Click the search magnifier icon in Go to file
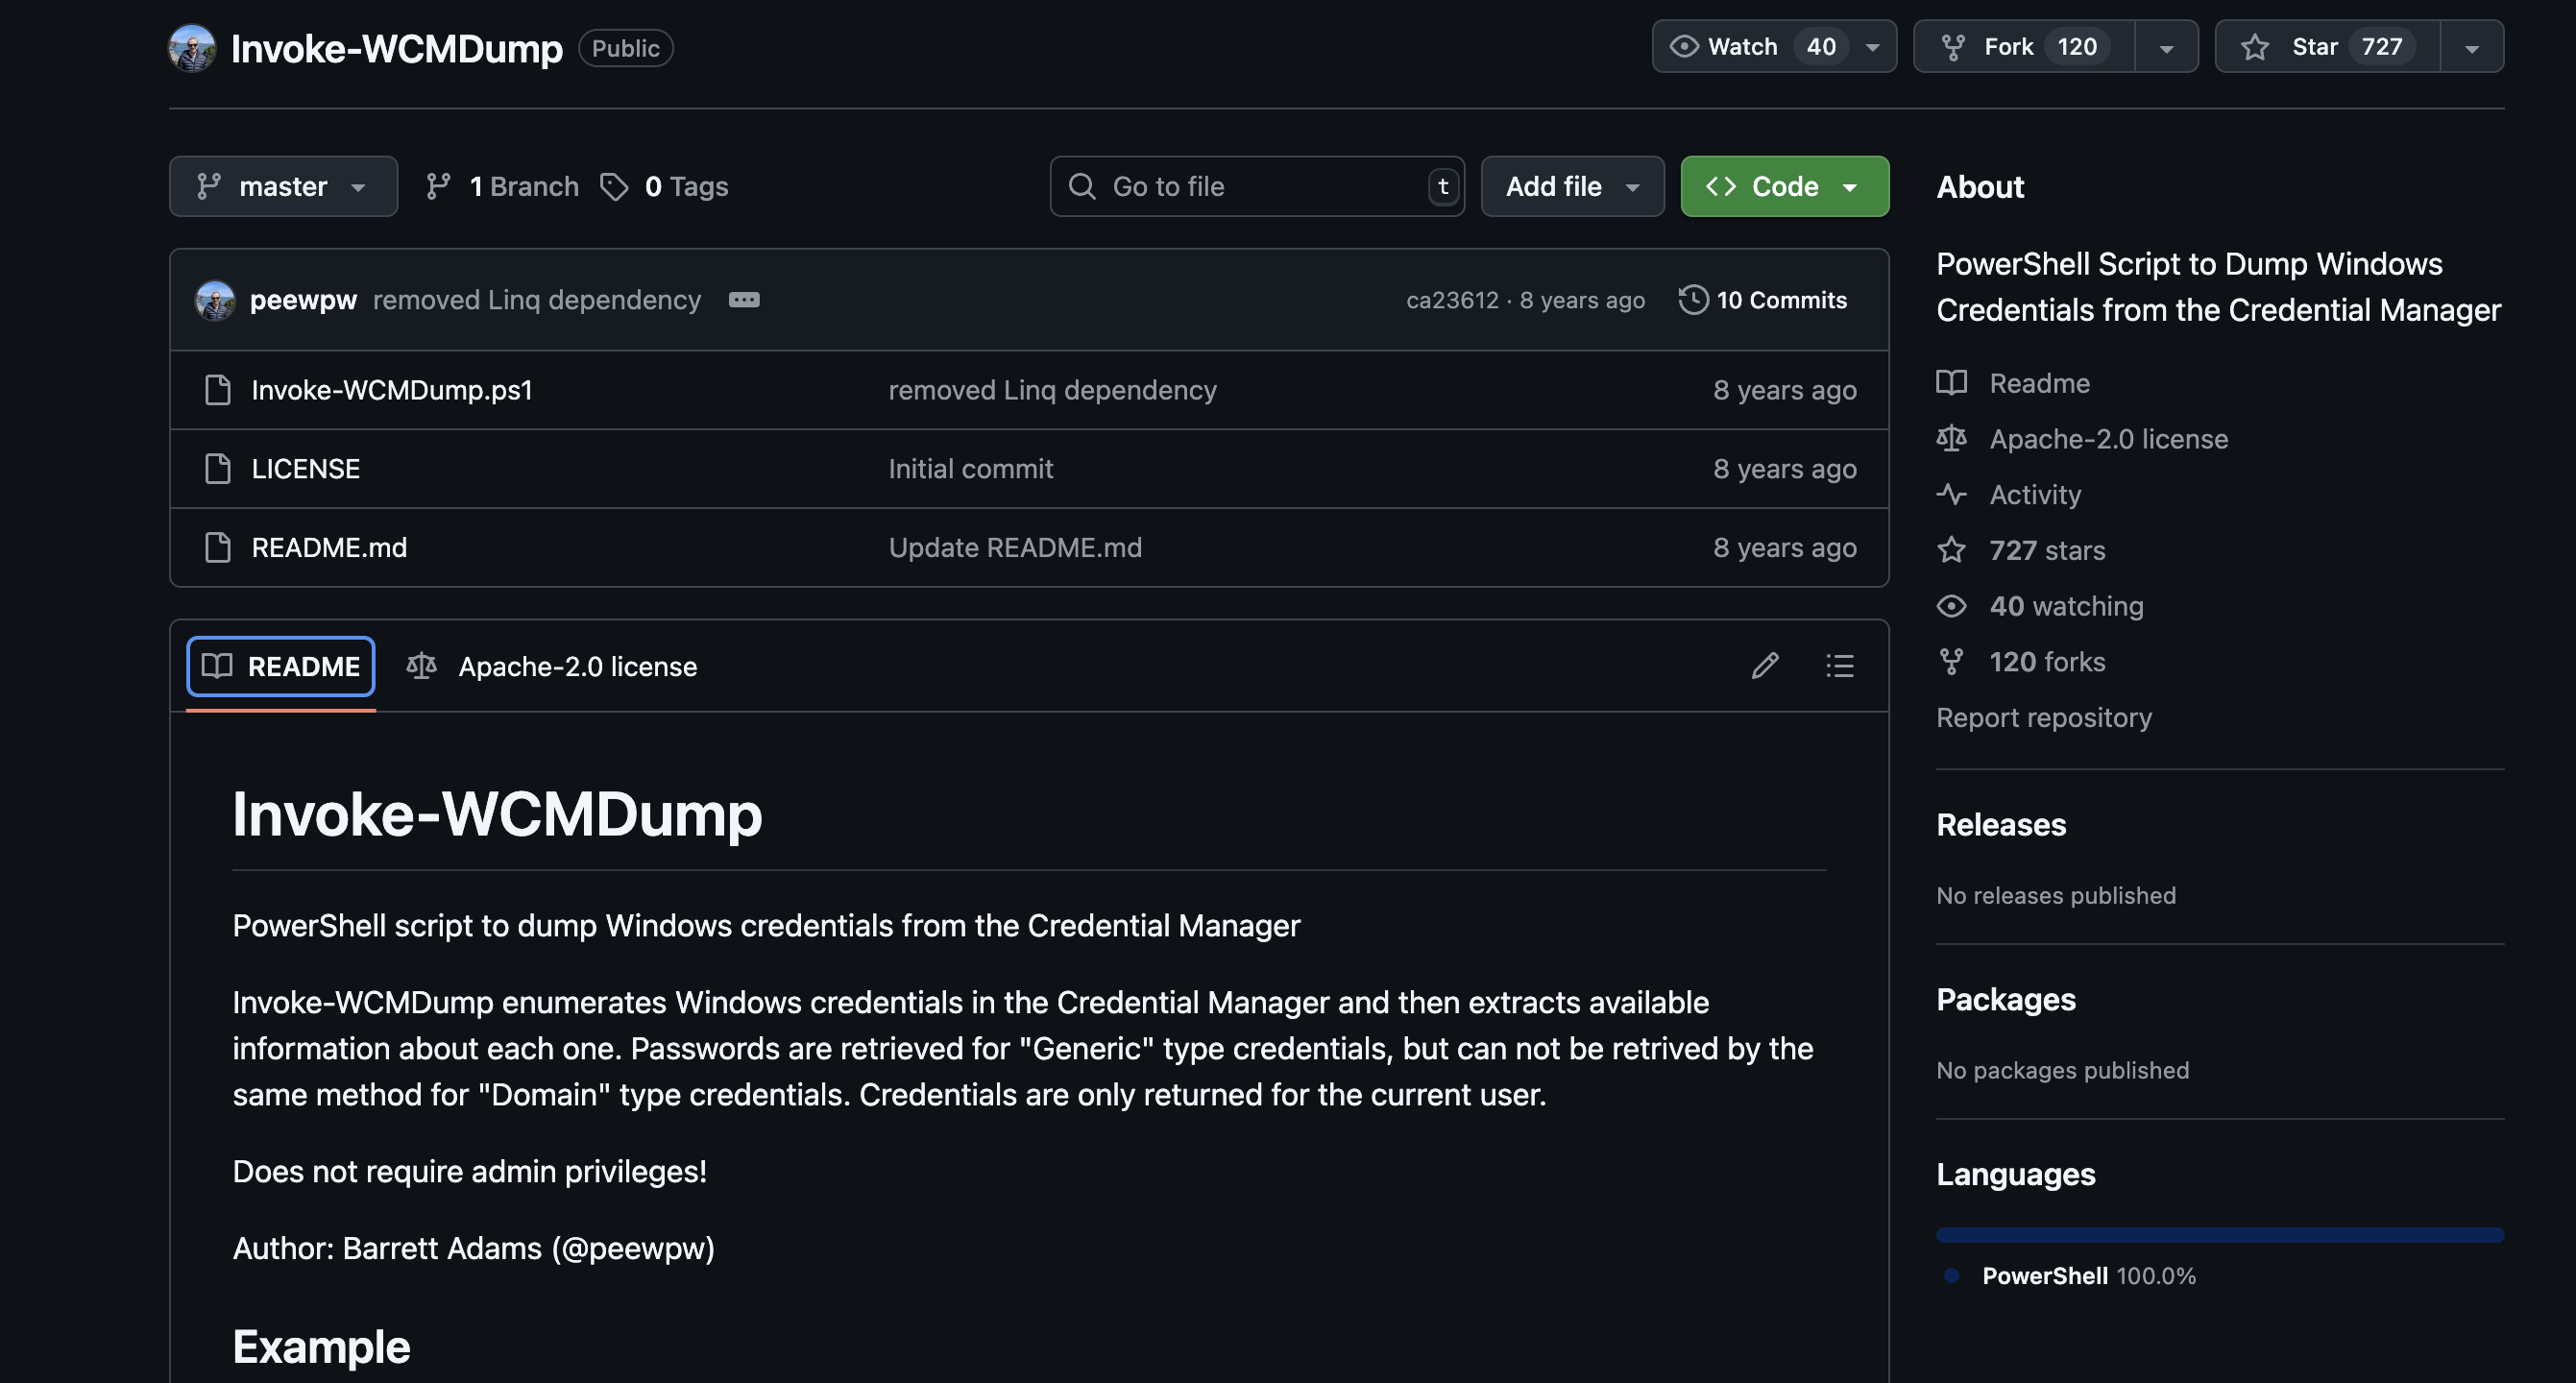This screenshot has height=1383, width=2576. coord(1082,186)
